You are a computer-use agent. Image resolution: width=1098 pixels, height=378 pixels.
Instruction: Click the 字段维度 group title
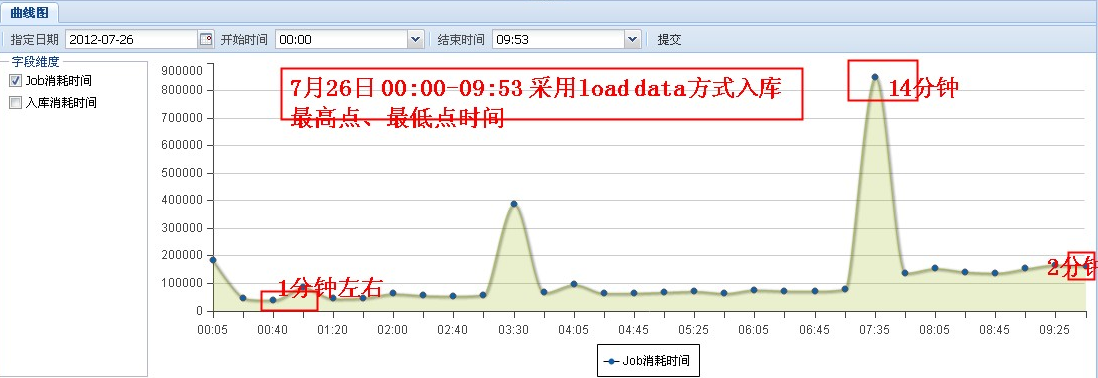point(36,62)
